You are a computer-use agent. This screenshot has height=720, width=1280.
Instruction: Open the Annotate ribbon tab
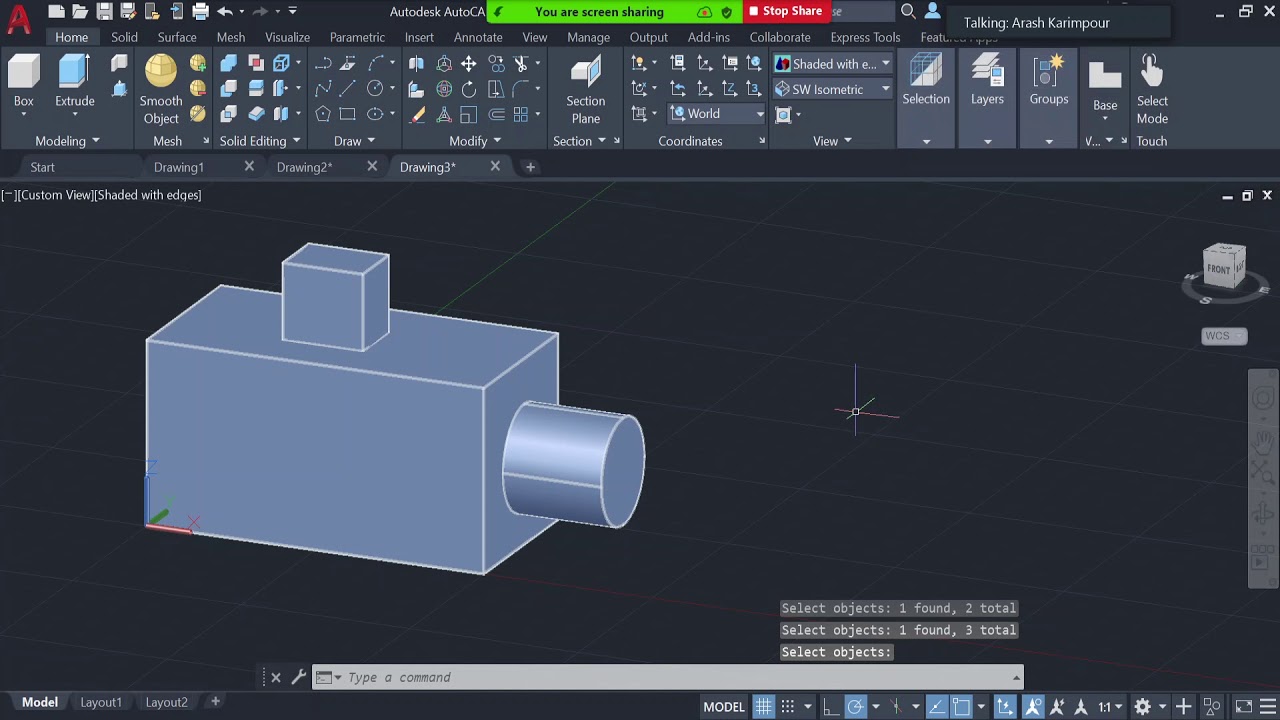click(478, 37)
